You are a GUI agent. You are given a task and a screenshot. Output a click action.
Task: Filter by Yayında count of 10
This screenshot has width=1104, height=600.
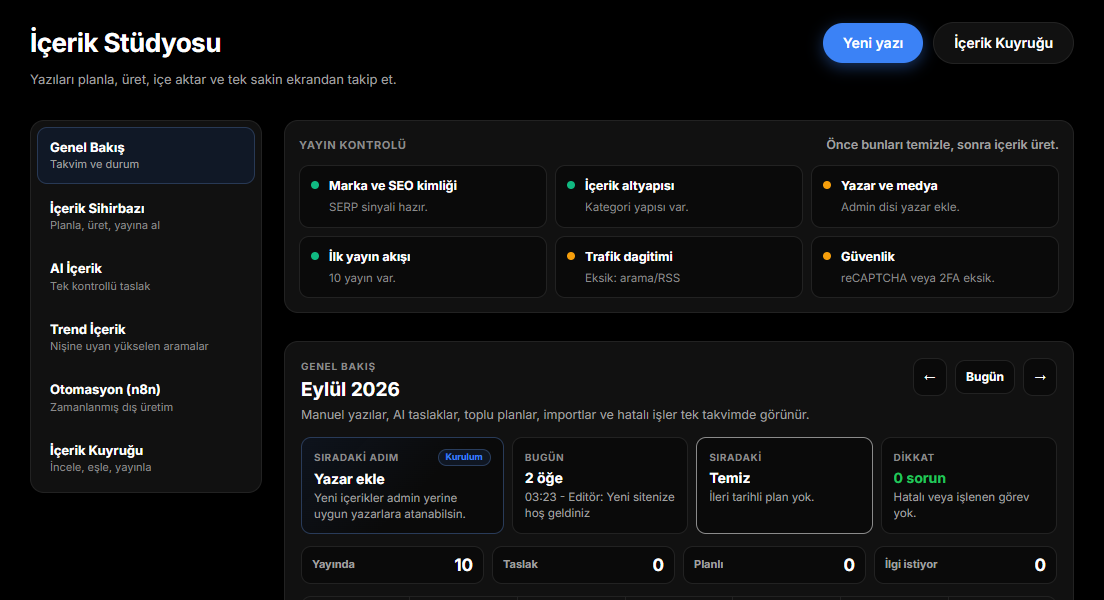click(x=392, y=565)
